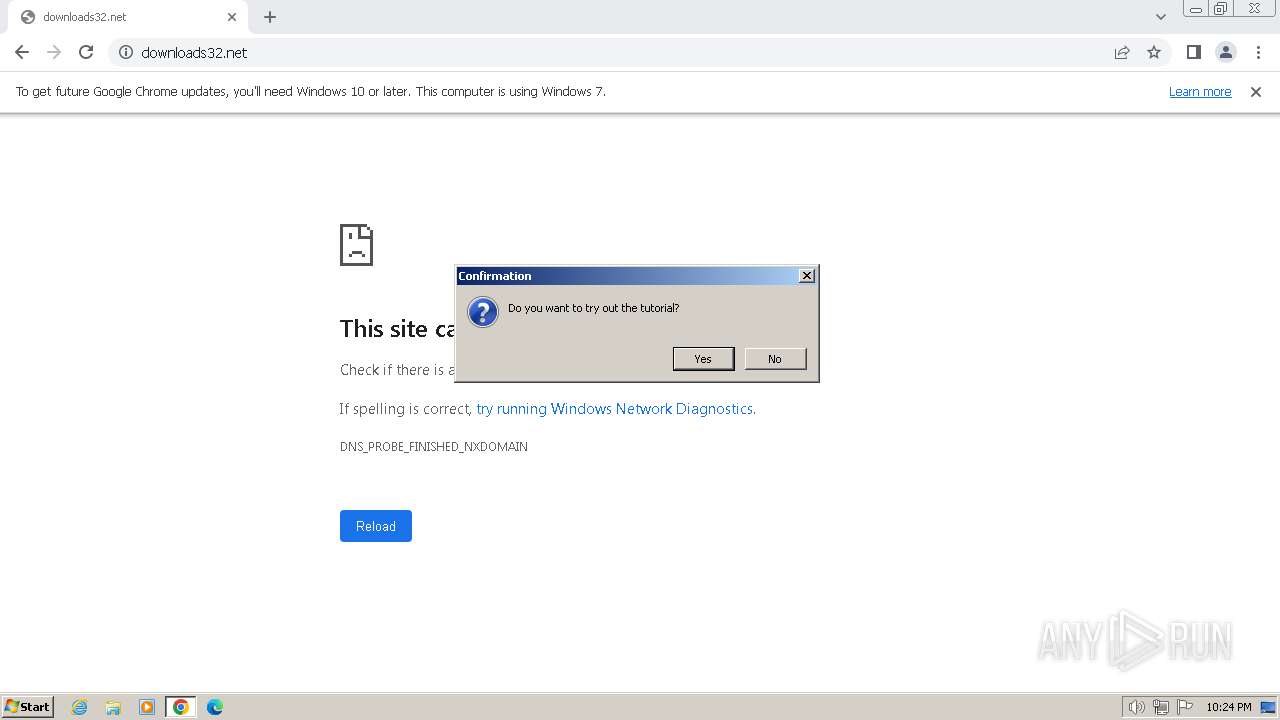Expand the tab search chevron
1280x720 pixels.
(x=1161, y=17)
